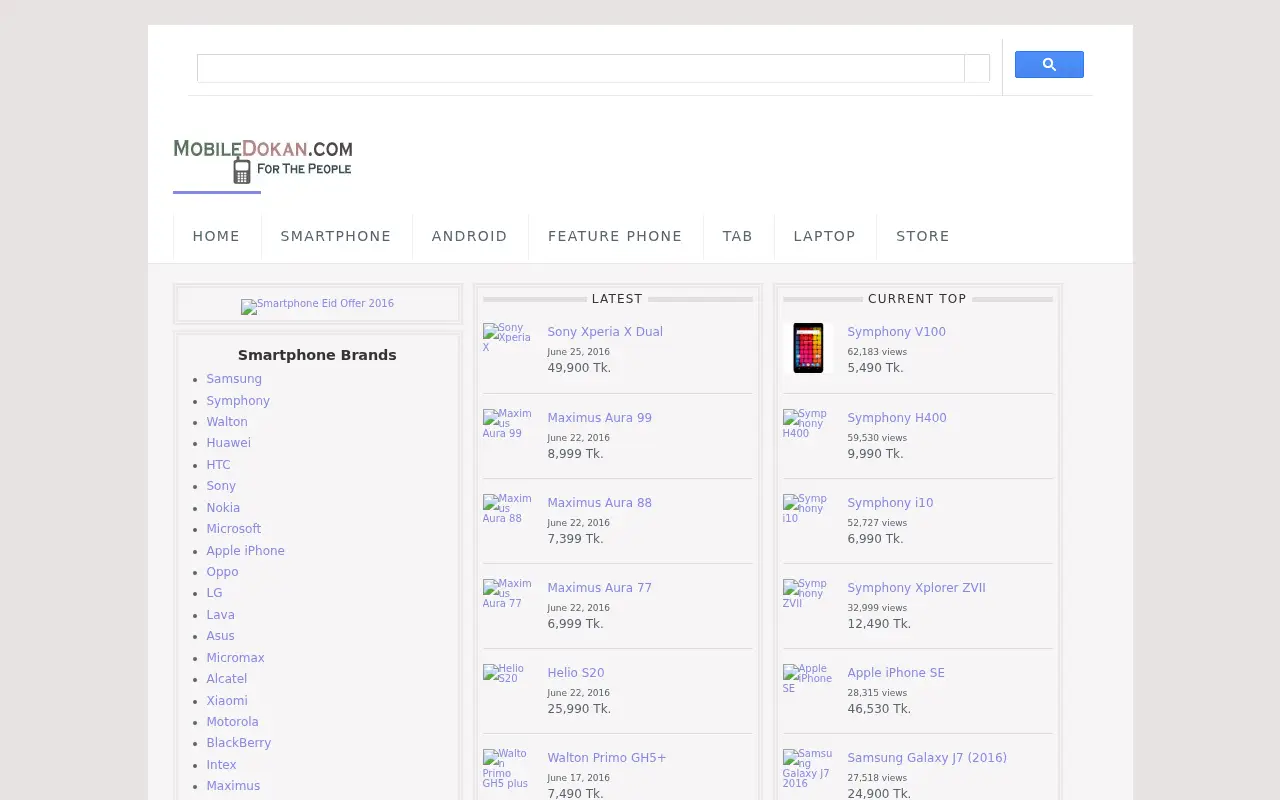1280x800 pixels.
Task: Select the Nokia brand link
Action: (x=223, y=508)
